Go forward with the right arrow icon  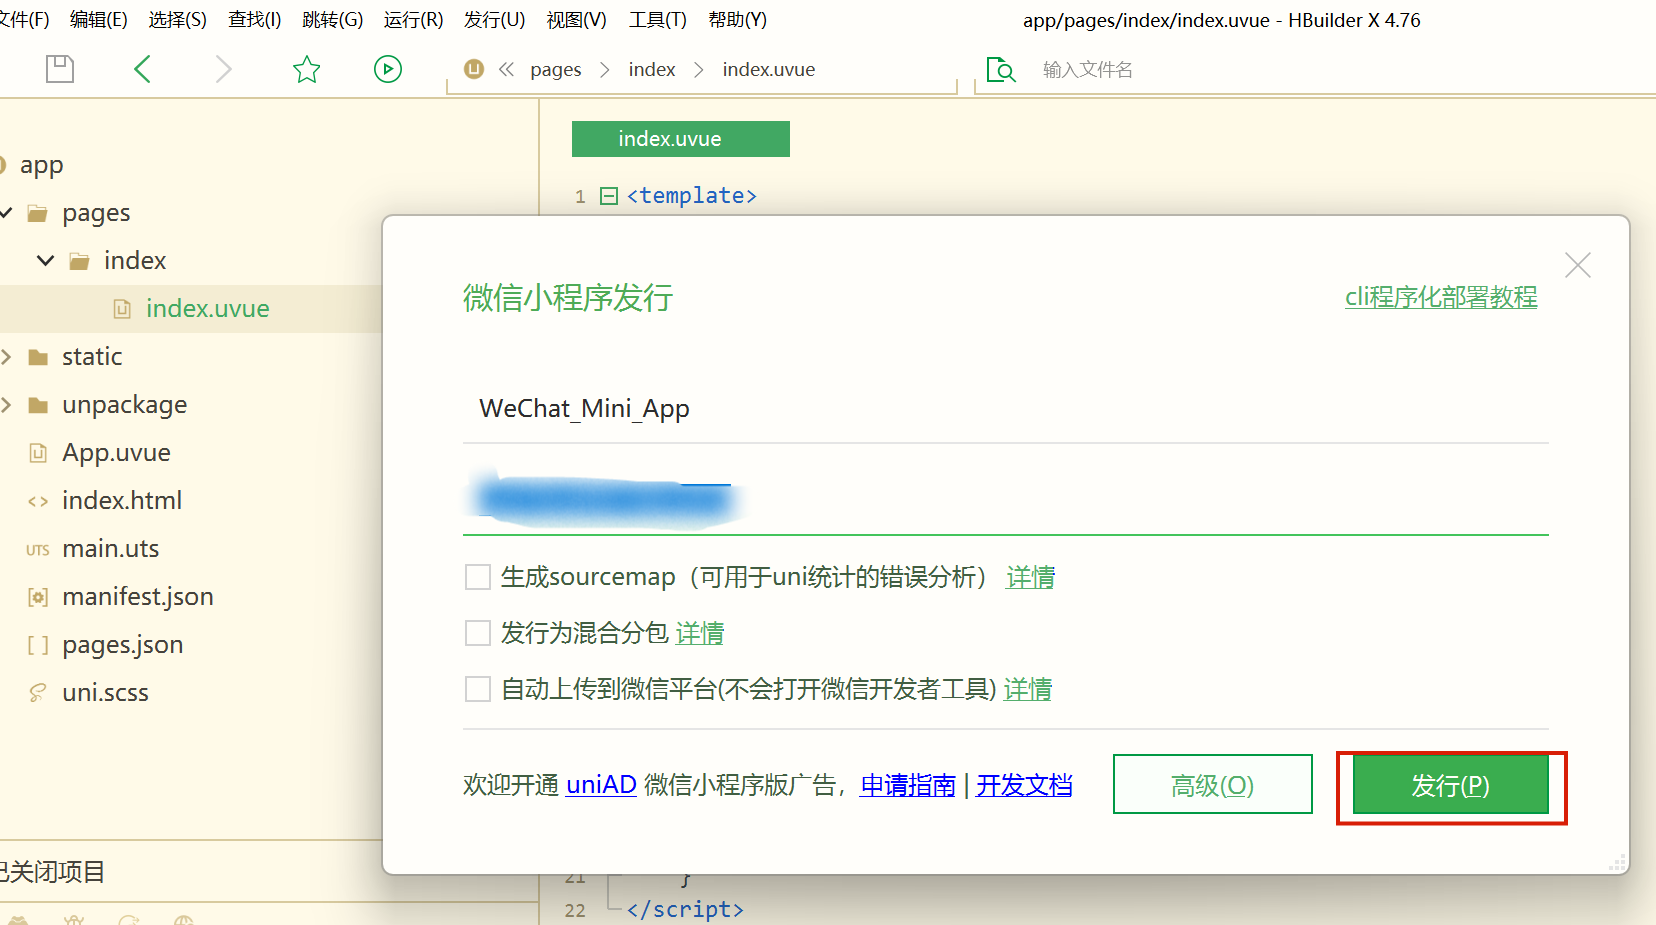[x=223, y=69]
